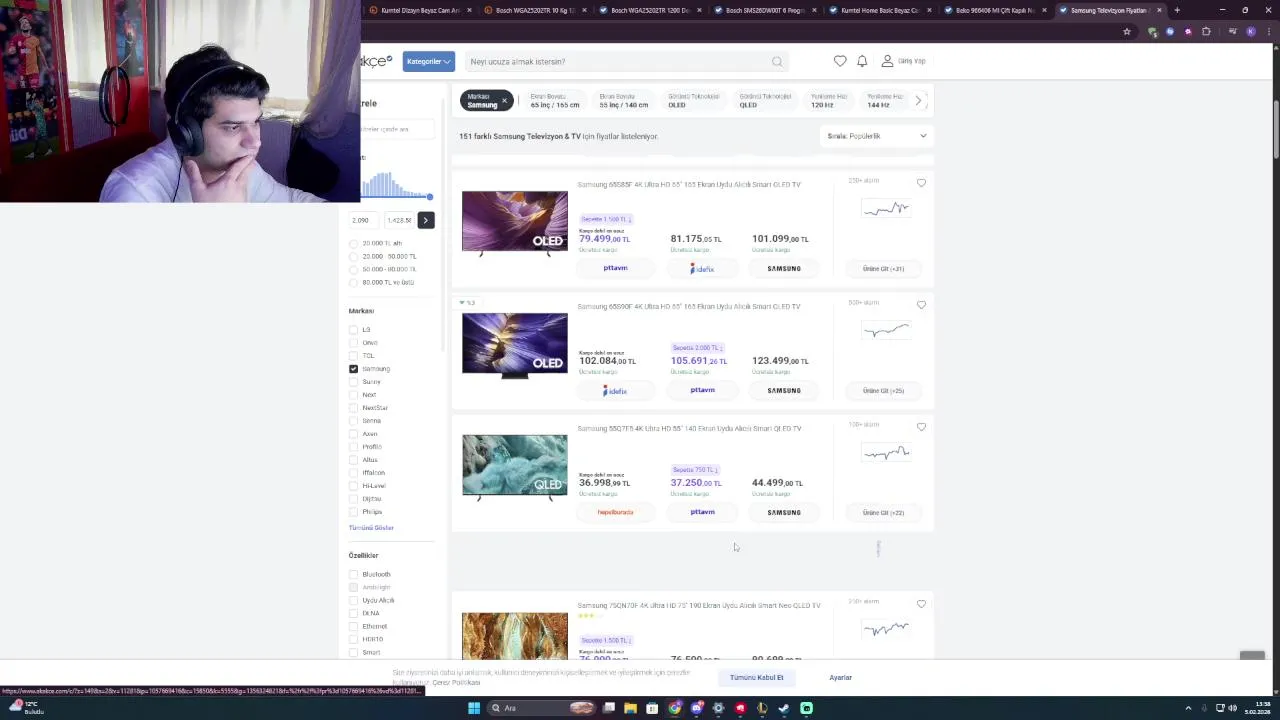Bookmark this page with the star icon
1280x720 pixels.
[1127, 31]
